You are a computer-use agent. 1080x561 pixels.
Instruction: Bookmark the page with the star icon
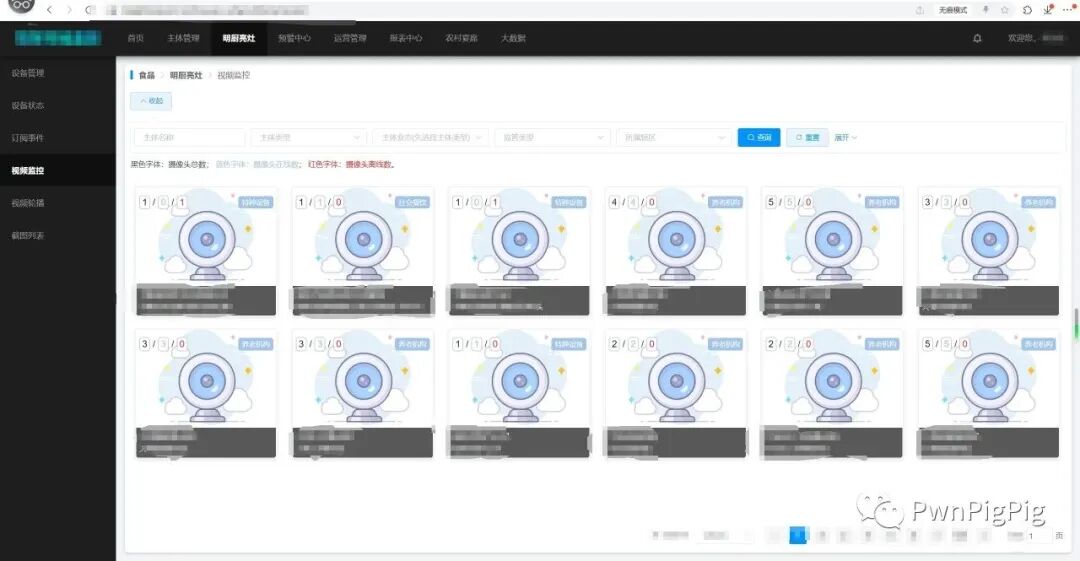coord(1005,10)
